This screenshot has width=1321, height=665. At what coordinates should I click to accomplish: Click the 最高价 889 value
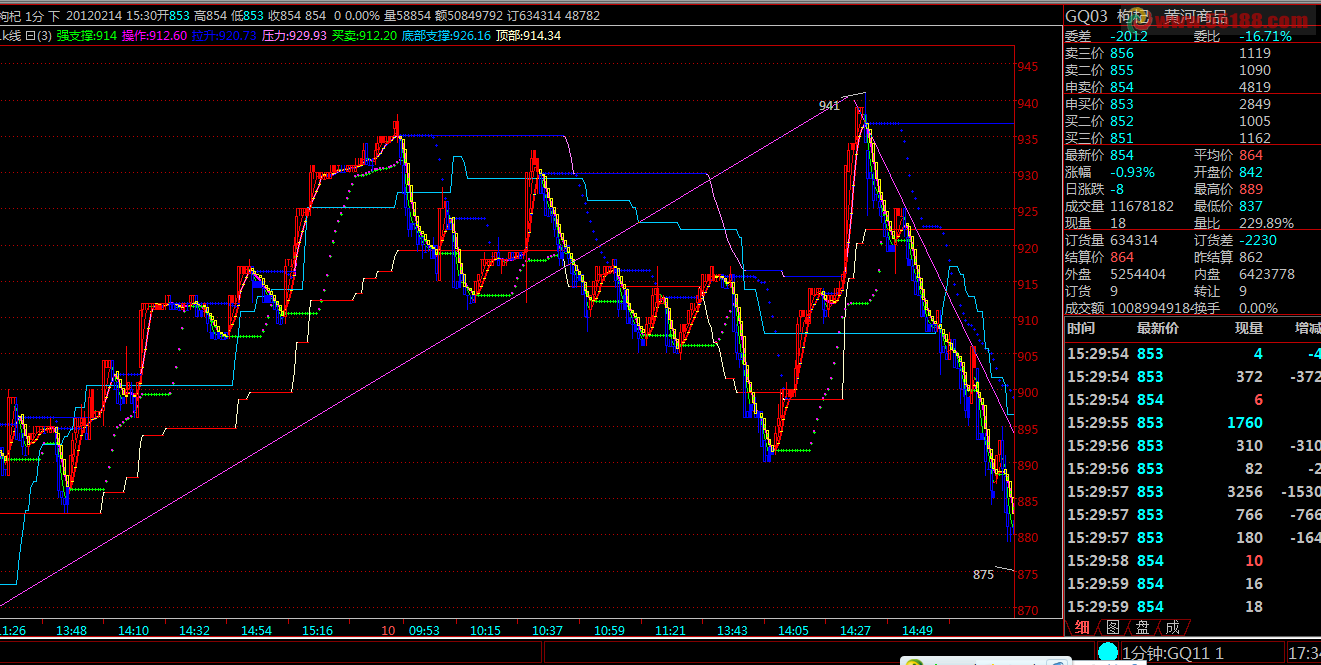coord(1251,189)
